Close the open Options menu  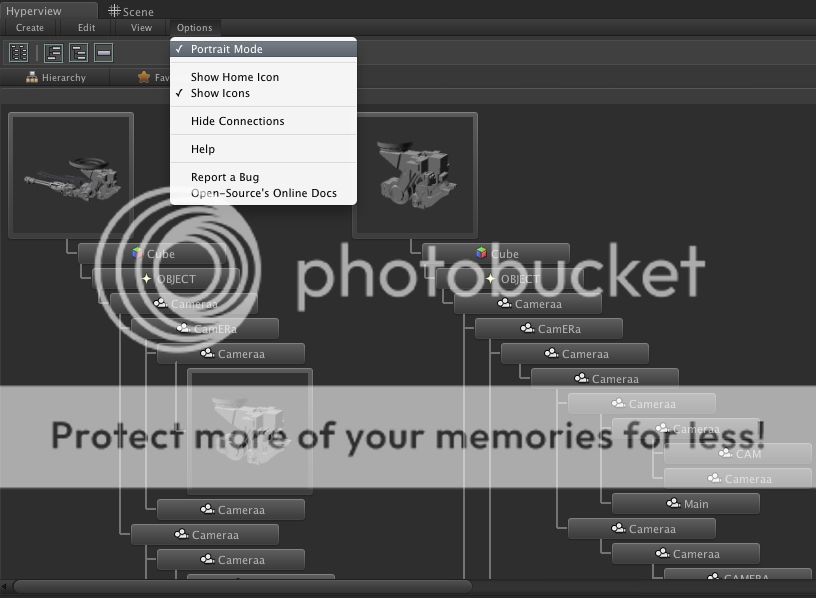pos(194,28)
